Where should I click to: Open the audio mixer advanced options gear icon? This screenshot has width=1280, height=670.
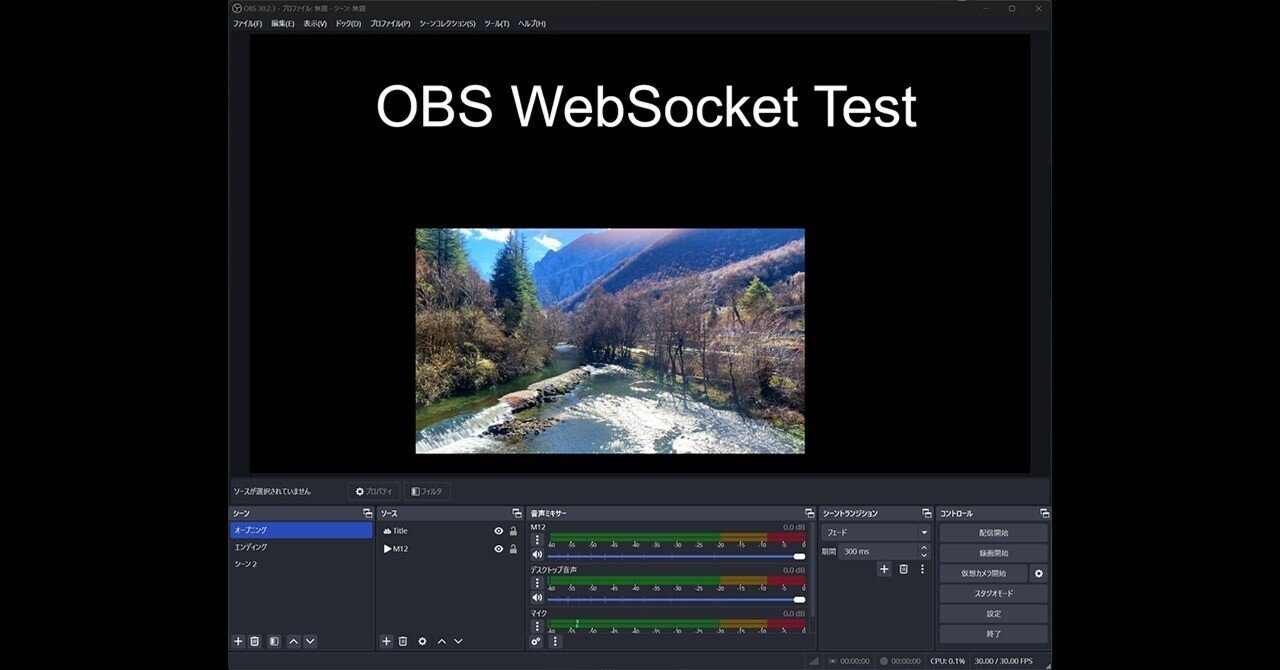pyautogui.click(x=535, y=641)
